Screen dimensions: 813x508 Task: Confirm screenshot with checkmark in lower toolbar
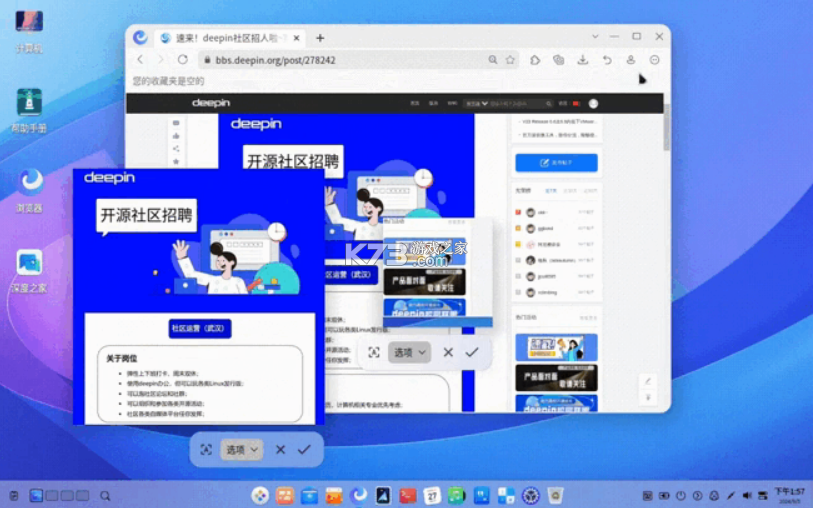[x=304, y=449]
